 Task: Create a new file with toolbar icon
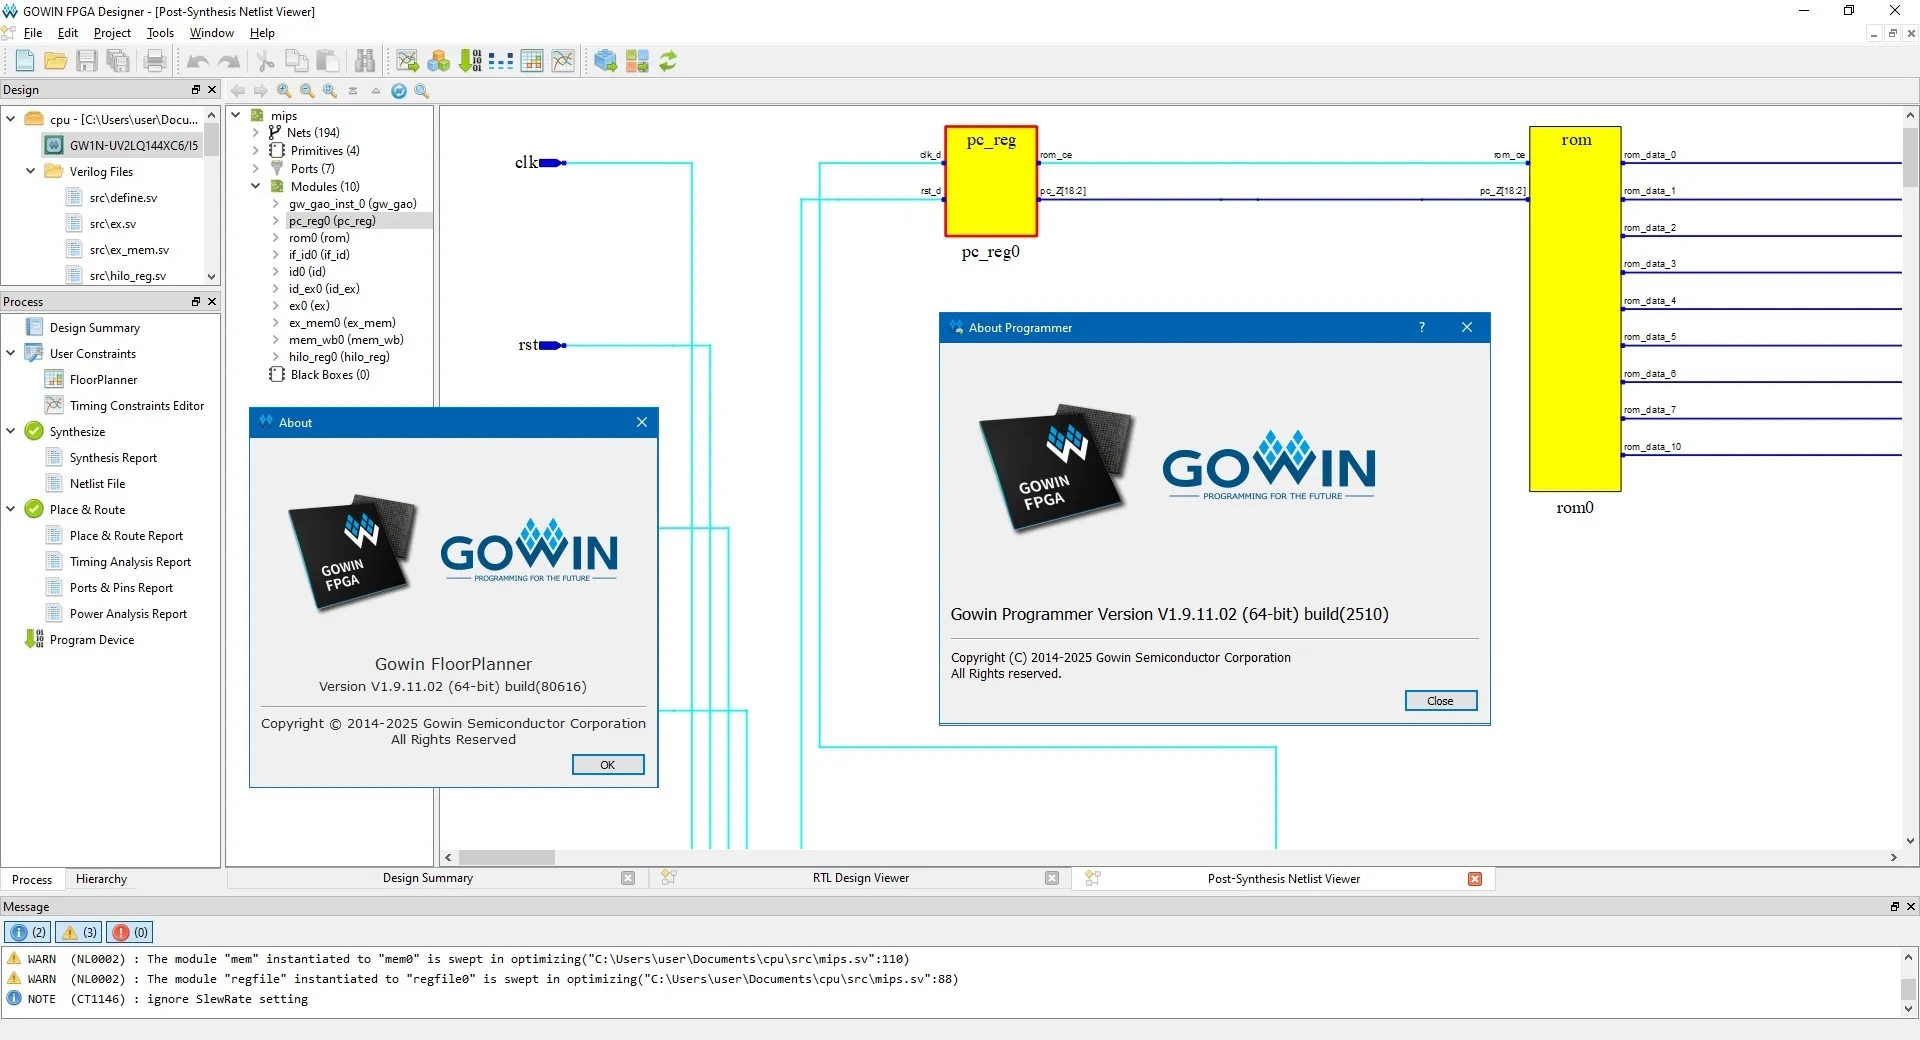point(25,61)
